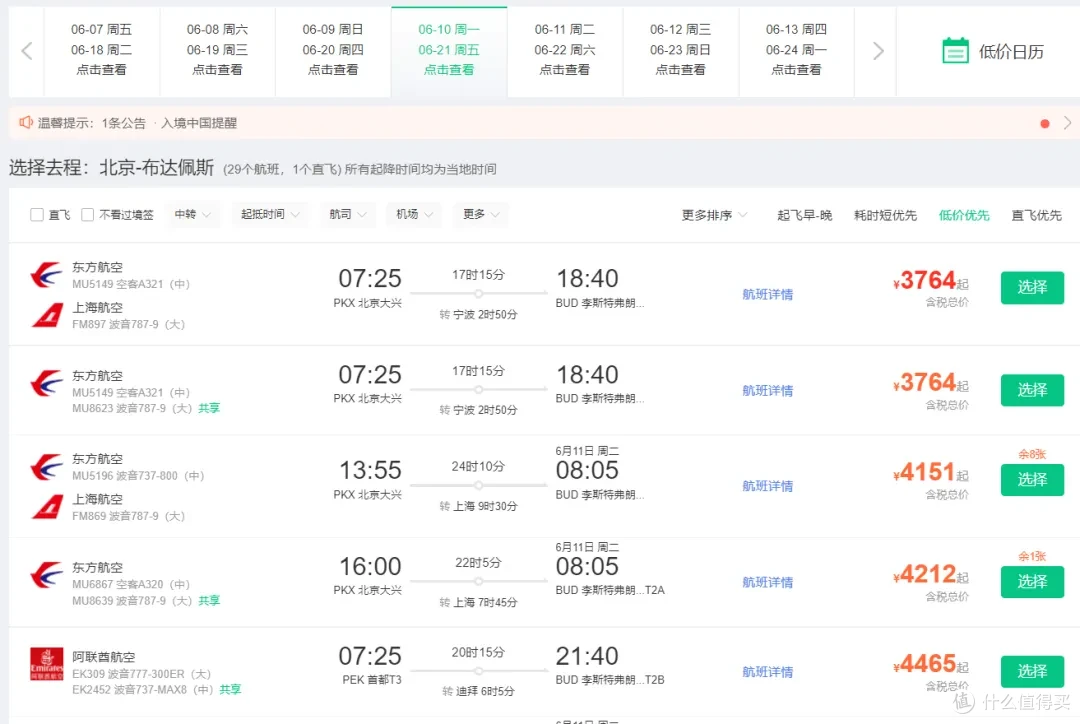This screenshot has width=1080, height=724.
Task: Click 共享 tag next to EK2452
Action: [230, 689]
